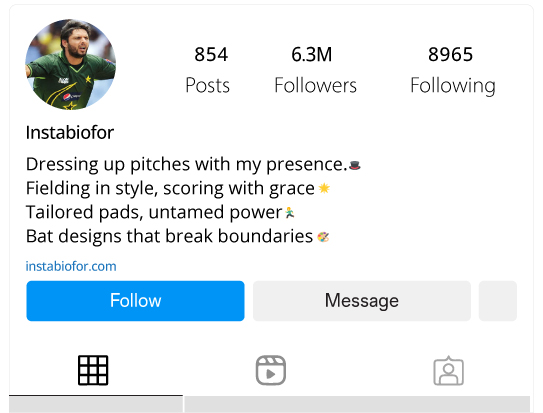Follow the Instabiofor account
This screenshot has width=543, height=413.
click(x=135, y=300)
